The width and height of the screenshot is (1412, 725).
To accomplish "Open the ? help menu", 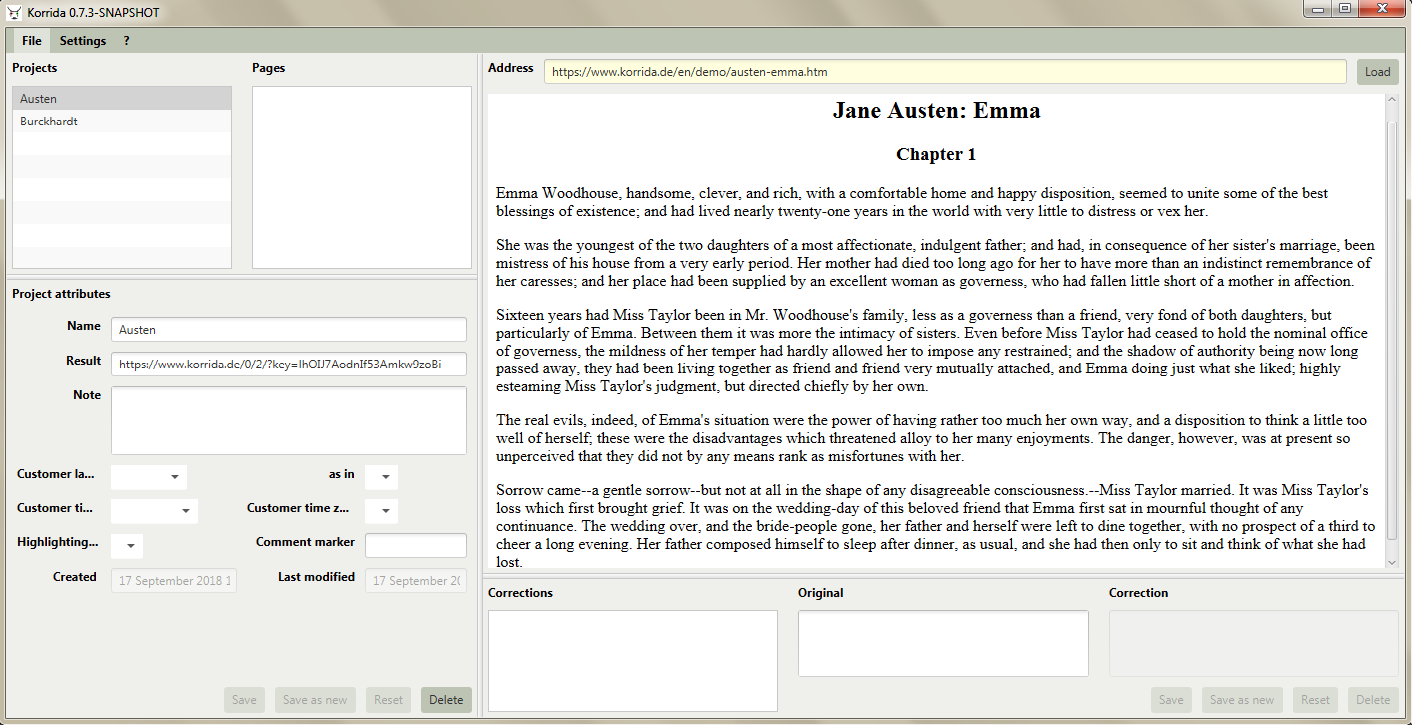I will (x=127, y=41).
